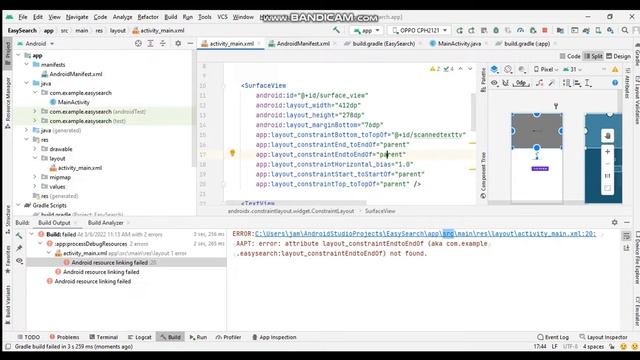The width and height of the screenshot is (640, 360).
Task: Click the pan hand tool in preview
Action: [607, 136]
